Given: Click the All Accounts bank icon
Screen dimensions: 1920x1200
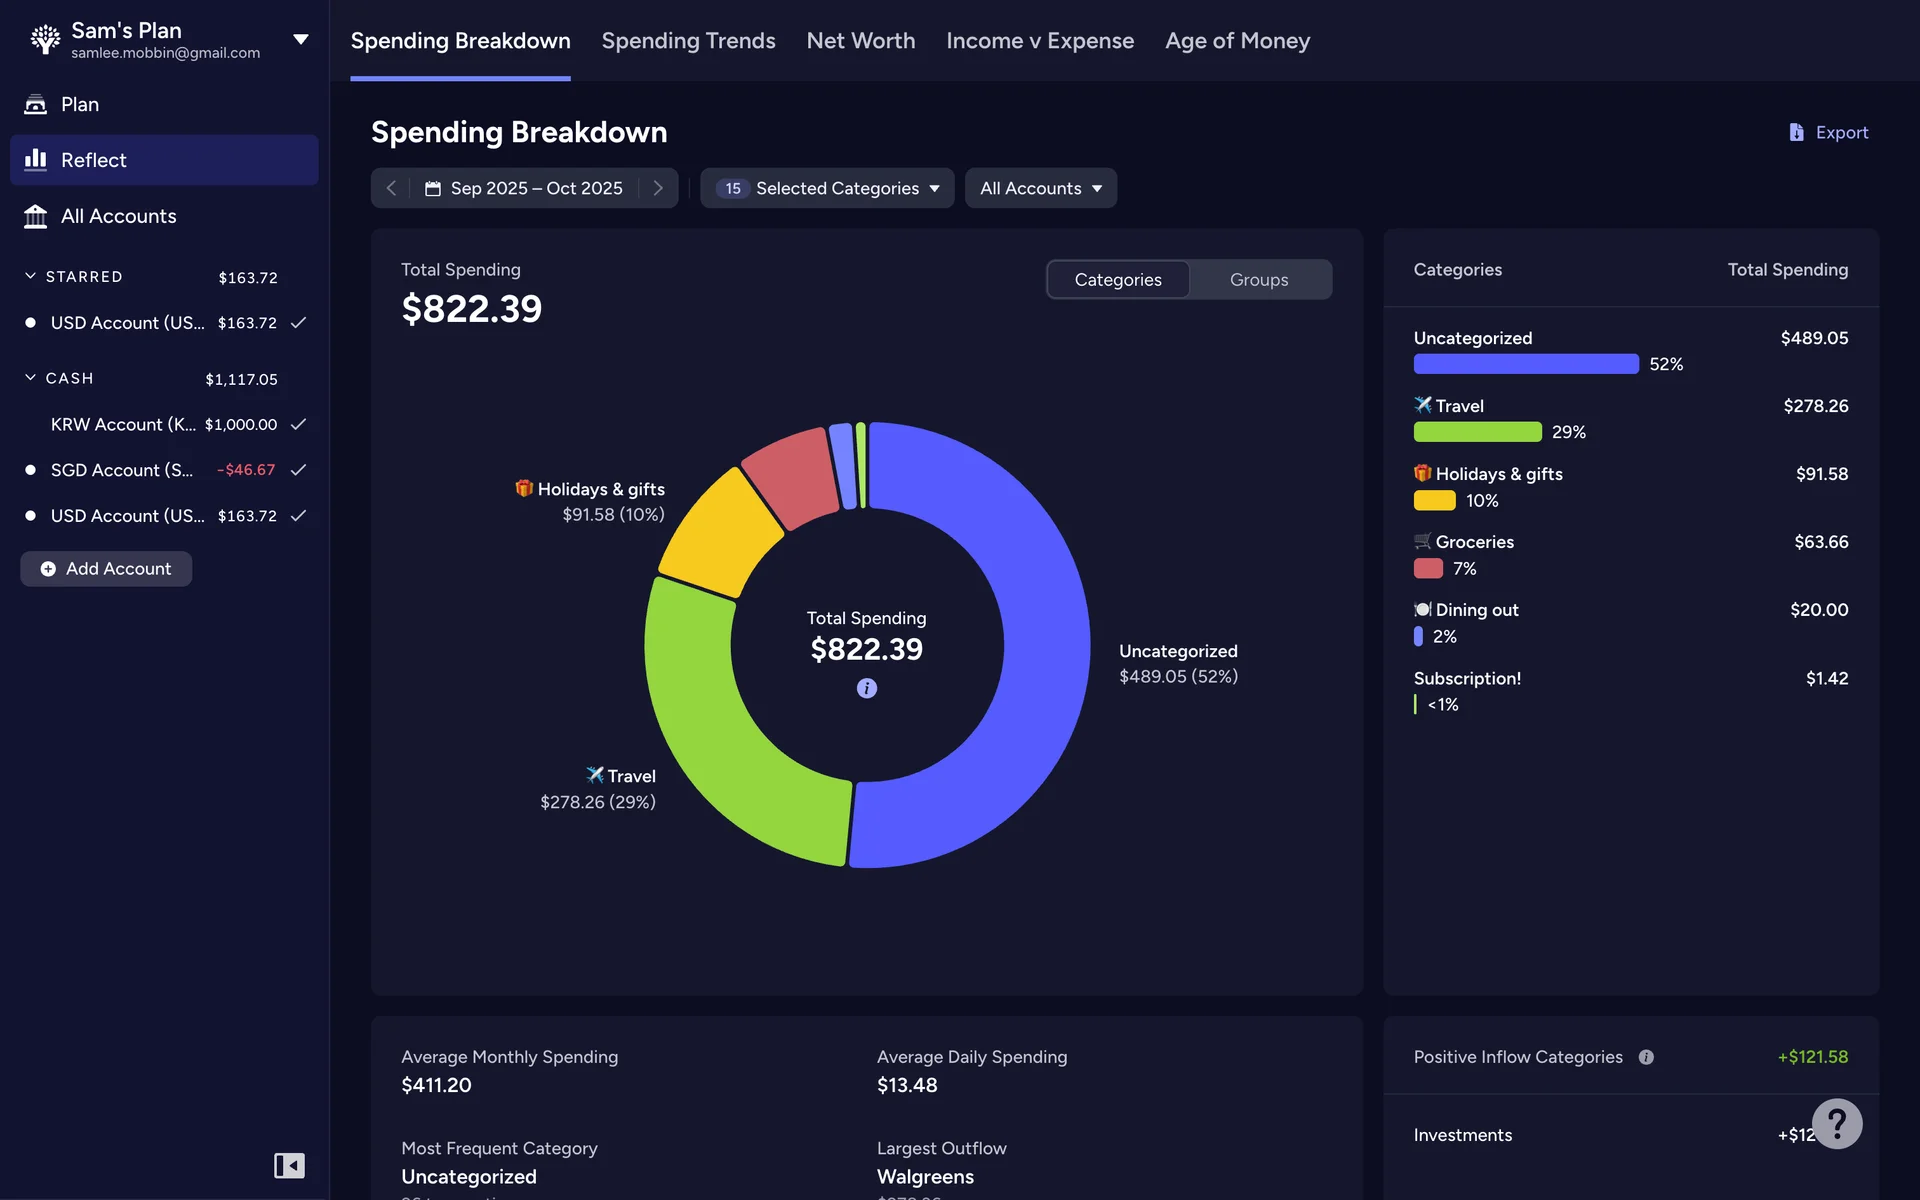Looking at the screenshot, I should pyautogui.click(x=36, y=216).
